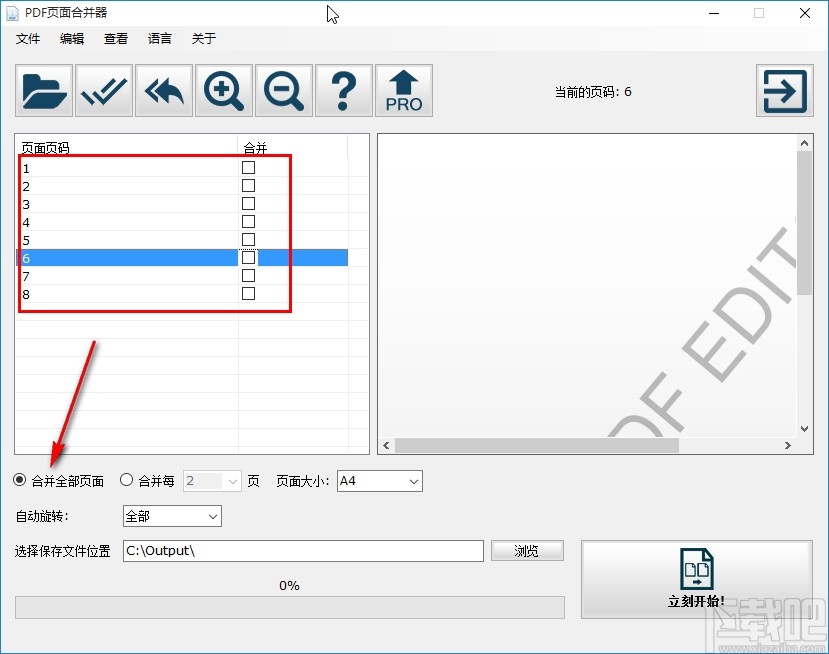The image size is (829, 654).
Task: Click the C:\Output\ save path field
Action: tap(300, 550)
